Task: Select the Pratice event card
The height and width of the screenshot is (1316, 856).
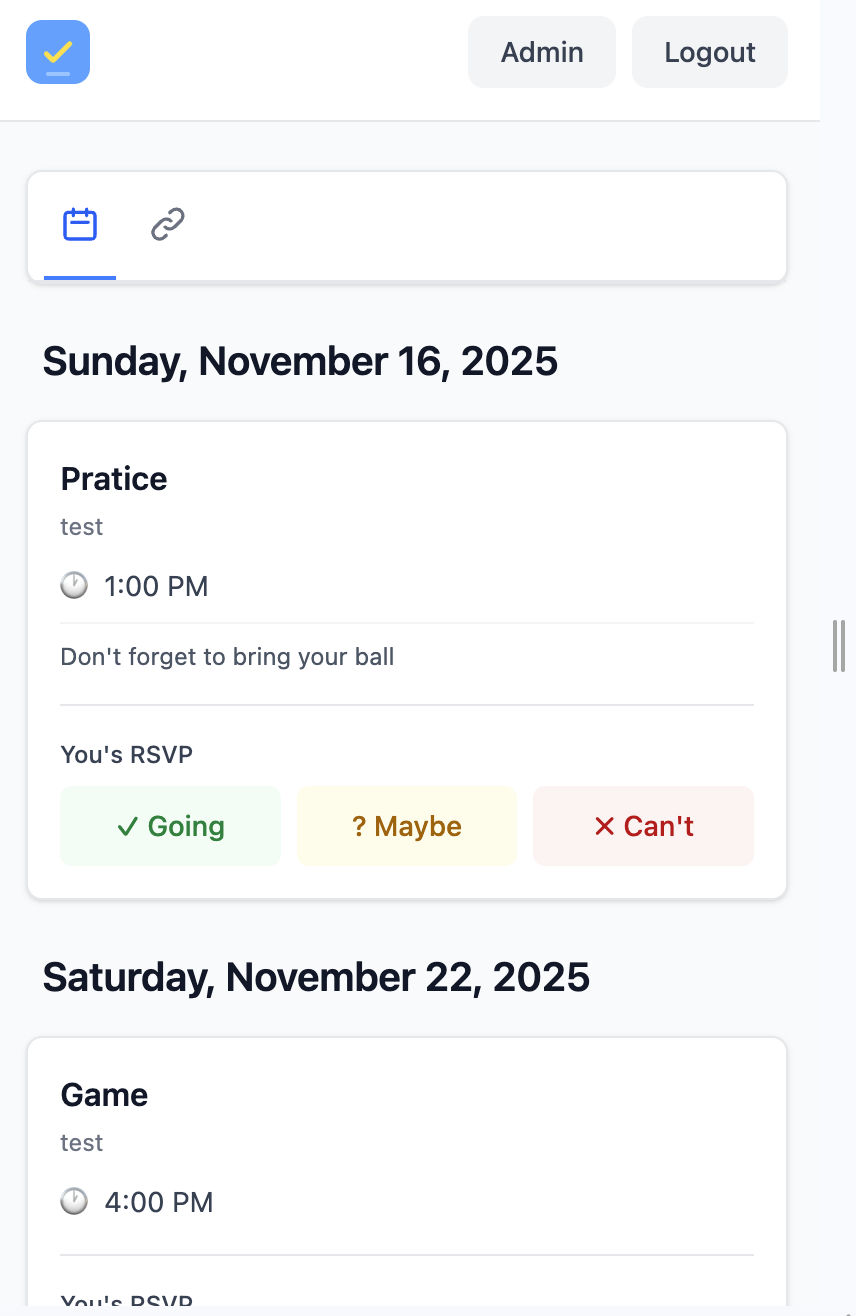Action: [406, 478]
